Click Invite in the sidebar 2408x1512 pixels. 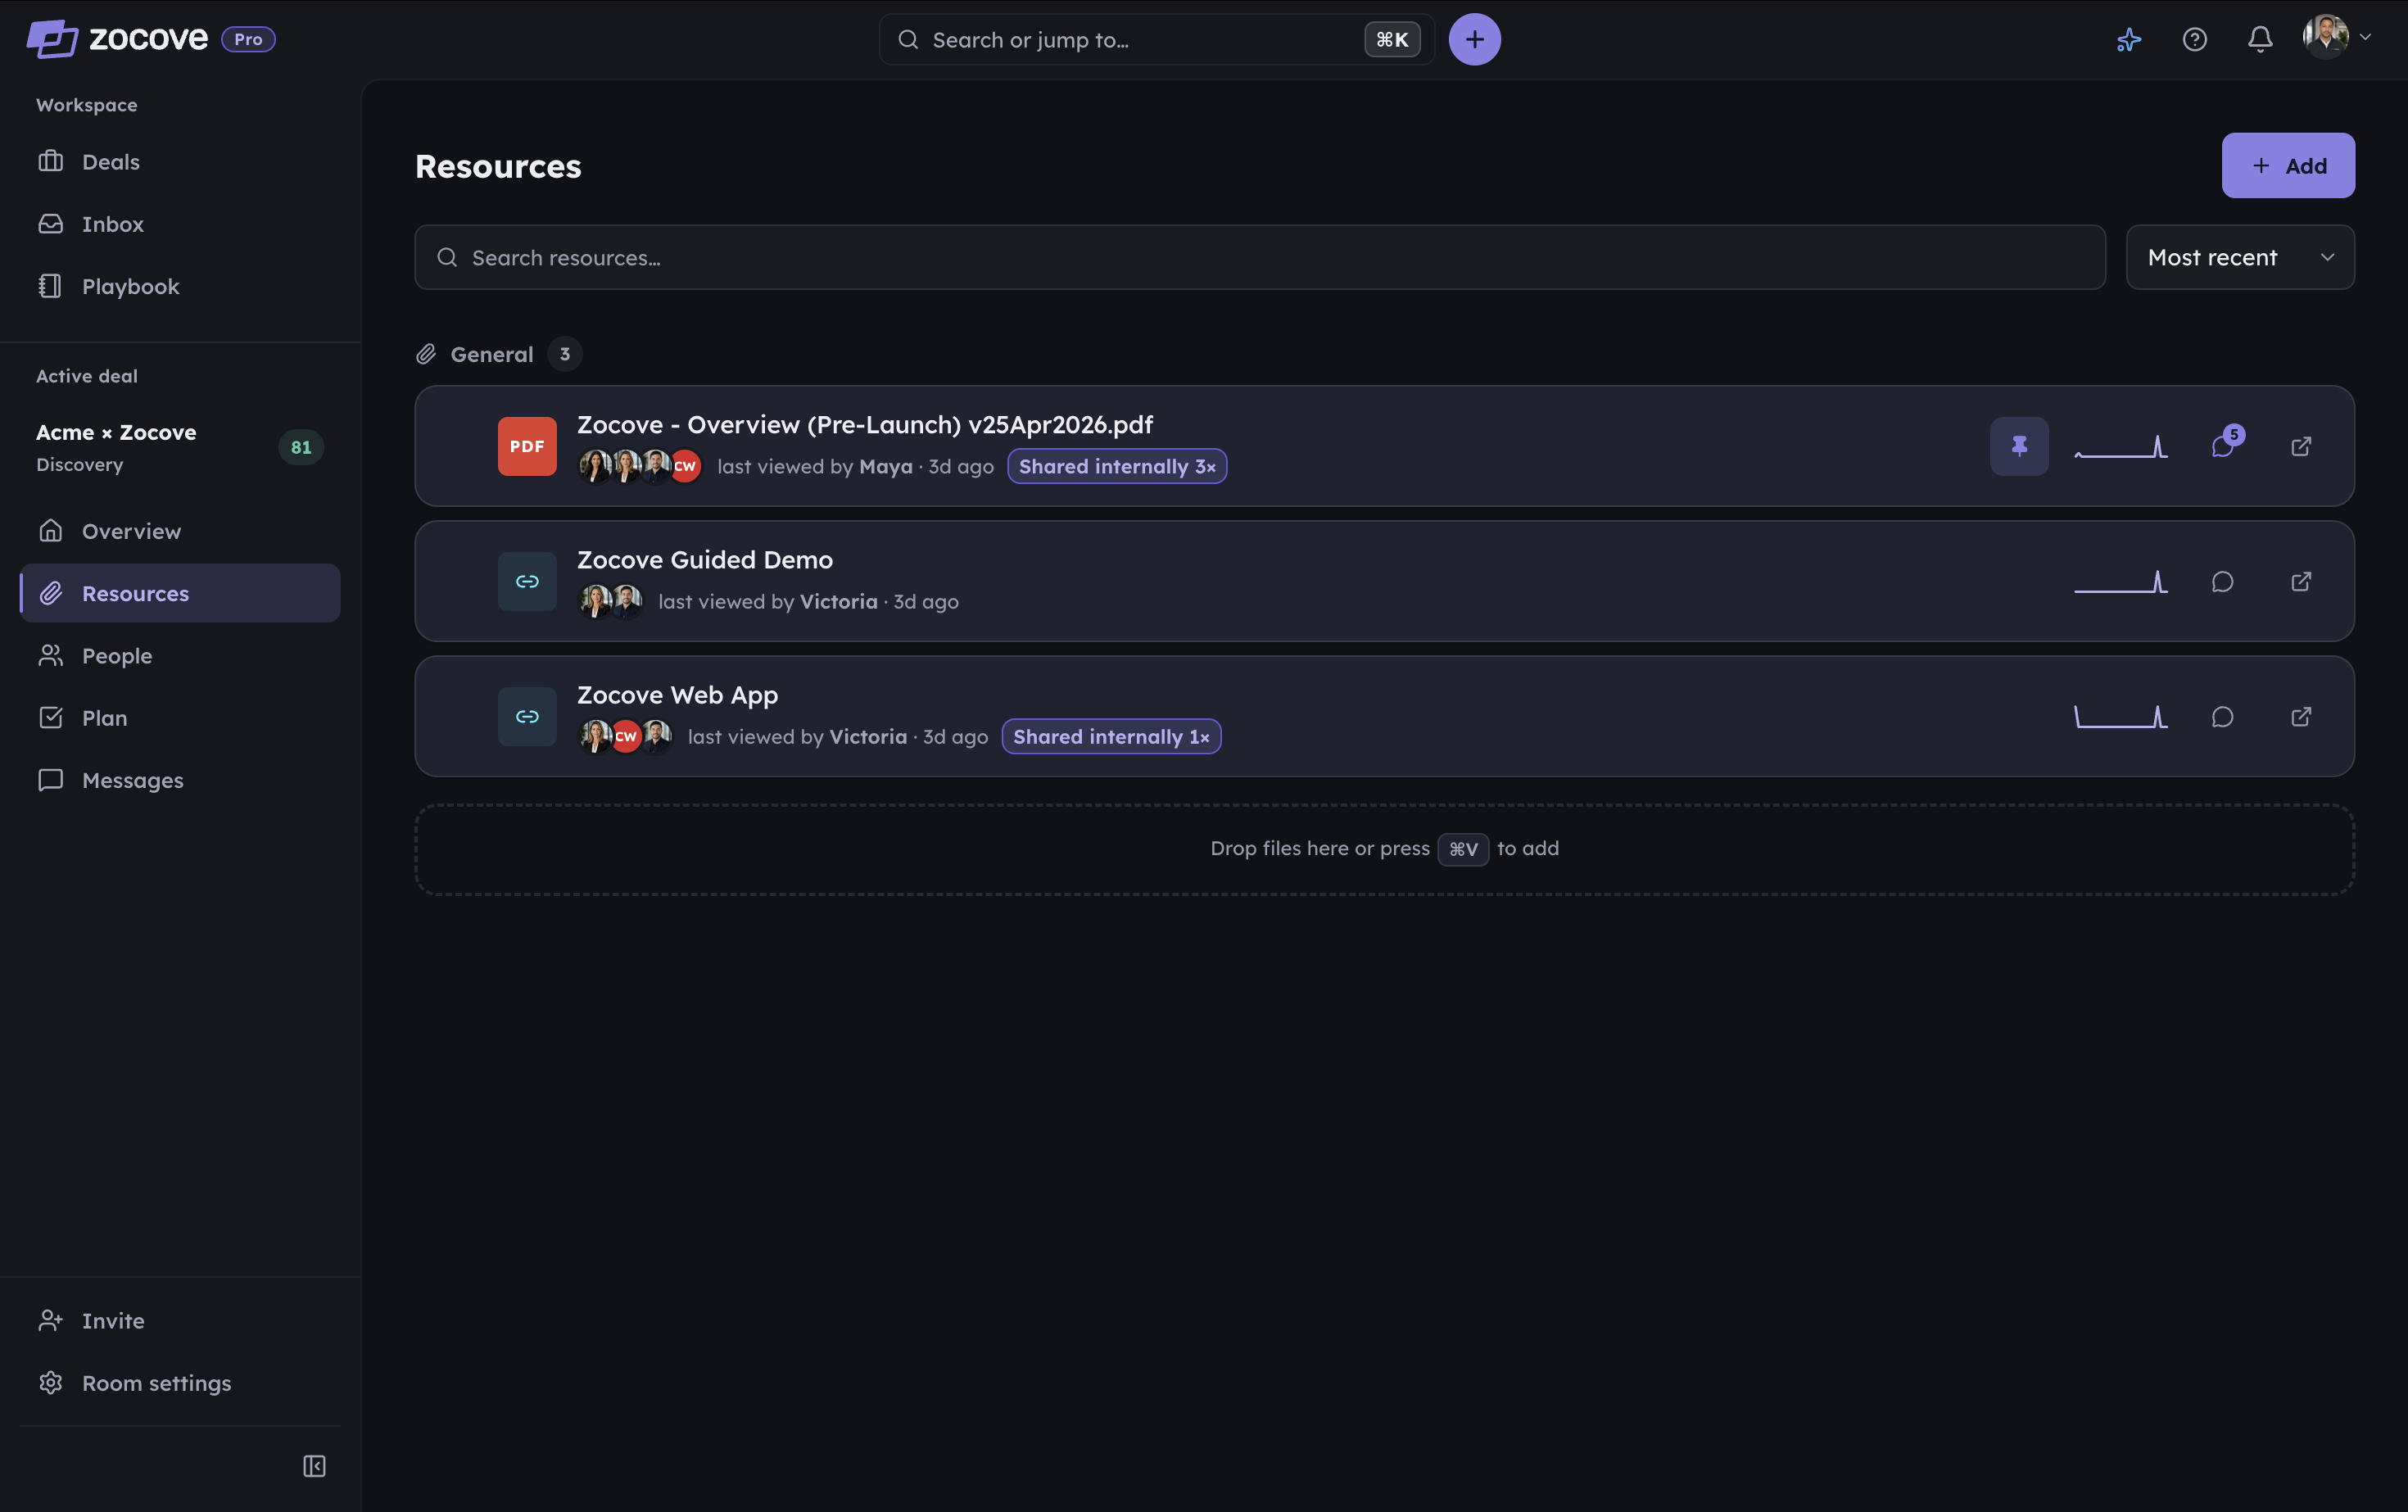tap(180, 1321)
